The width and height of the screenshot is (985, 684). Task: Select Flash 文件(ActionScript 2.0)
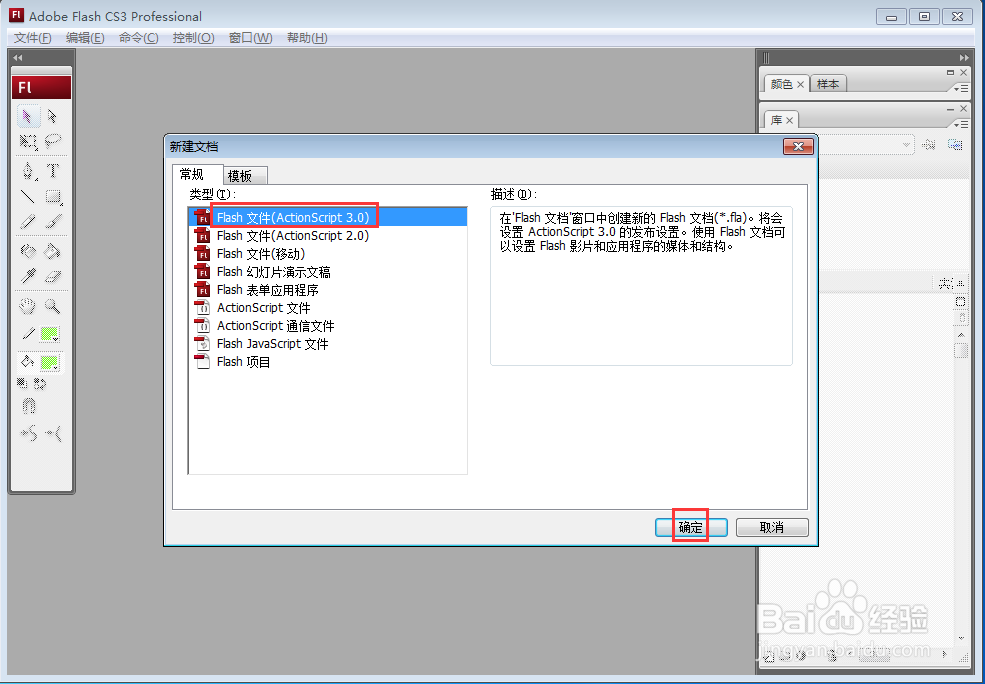click(327, 236)
